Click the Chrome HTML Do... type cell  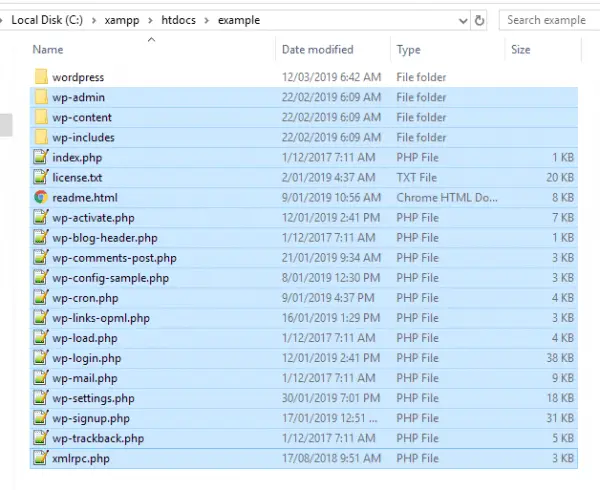(447, 197)
